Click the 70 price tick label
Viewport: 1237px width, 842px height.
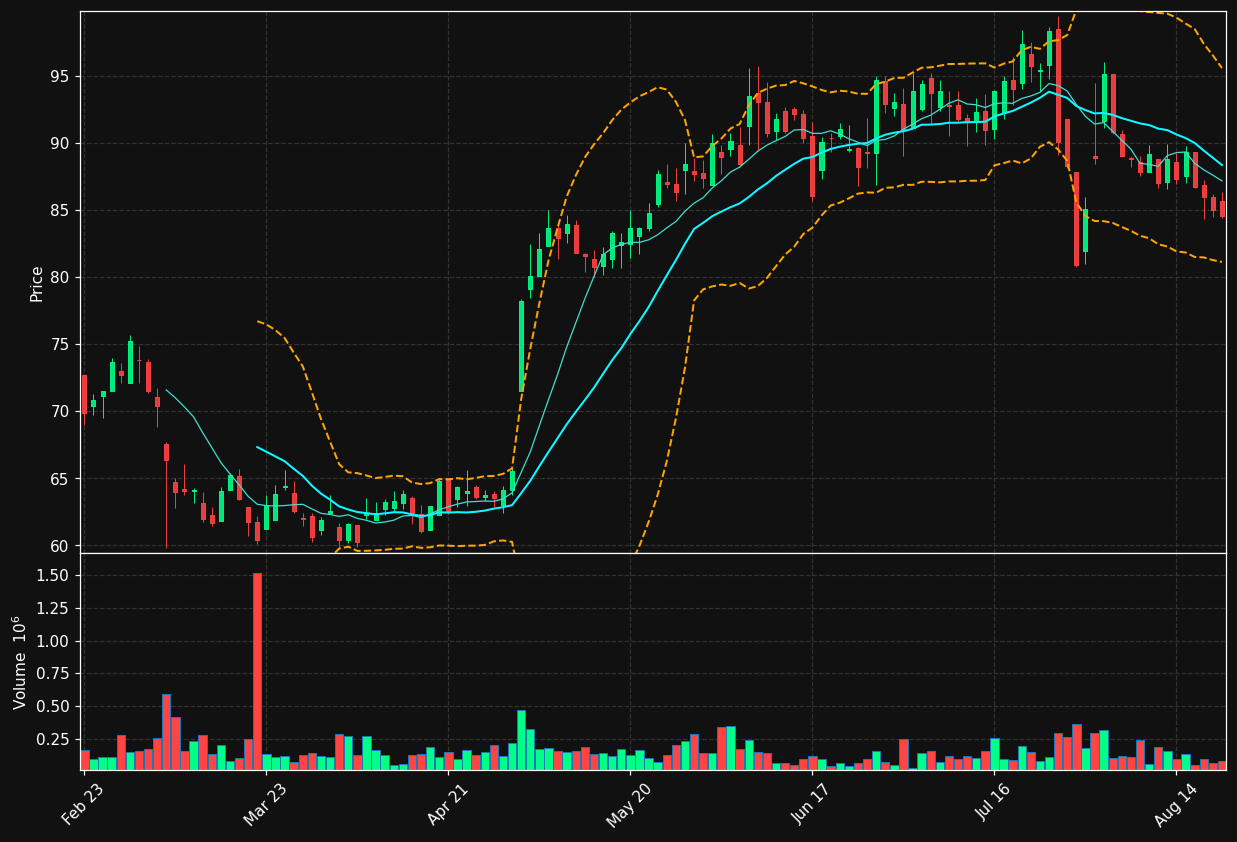coord(62,411)
